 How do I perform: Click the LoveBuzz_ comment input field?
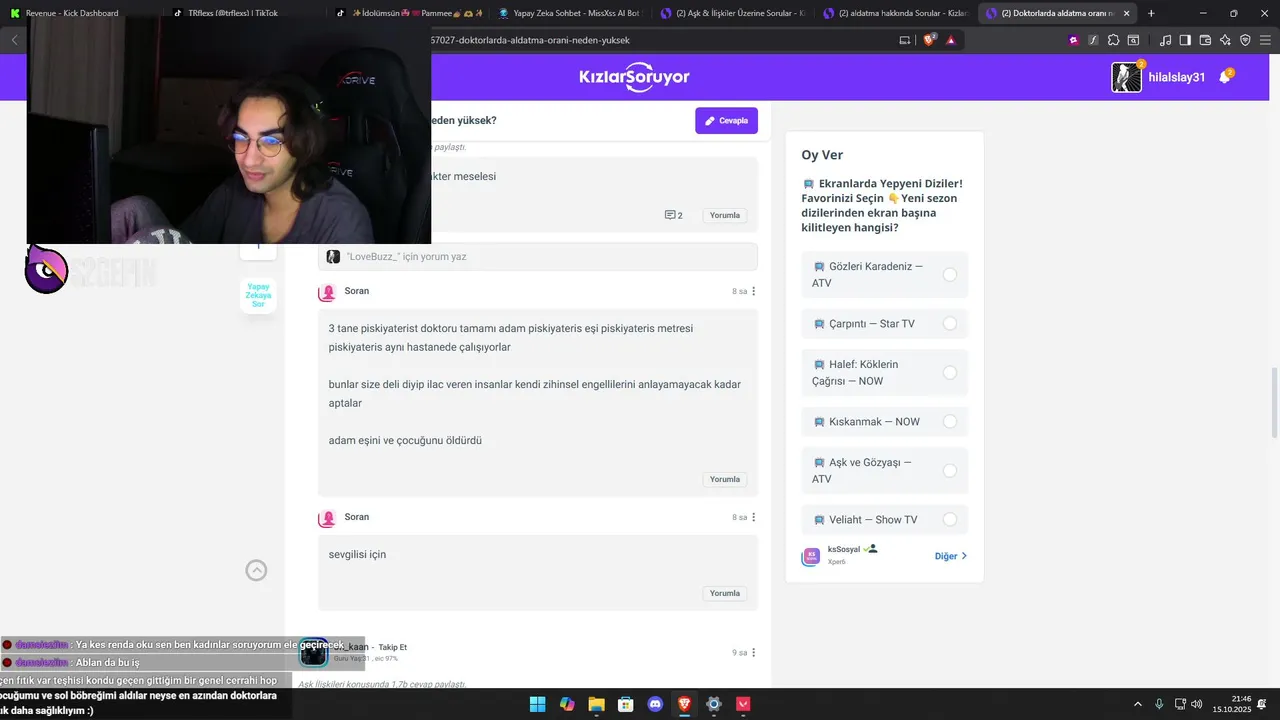coord(538,257)
